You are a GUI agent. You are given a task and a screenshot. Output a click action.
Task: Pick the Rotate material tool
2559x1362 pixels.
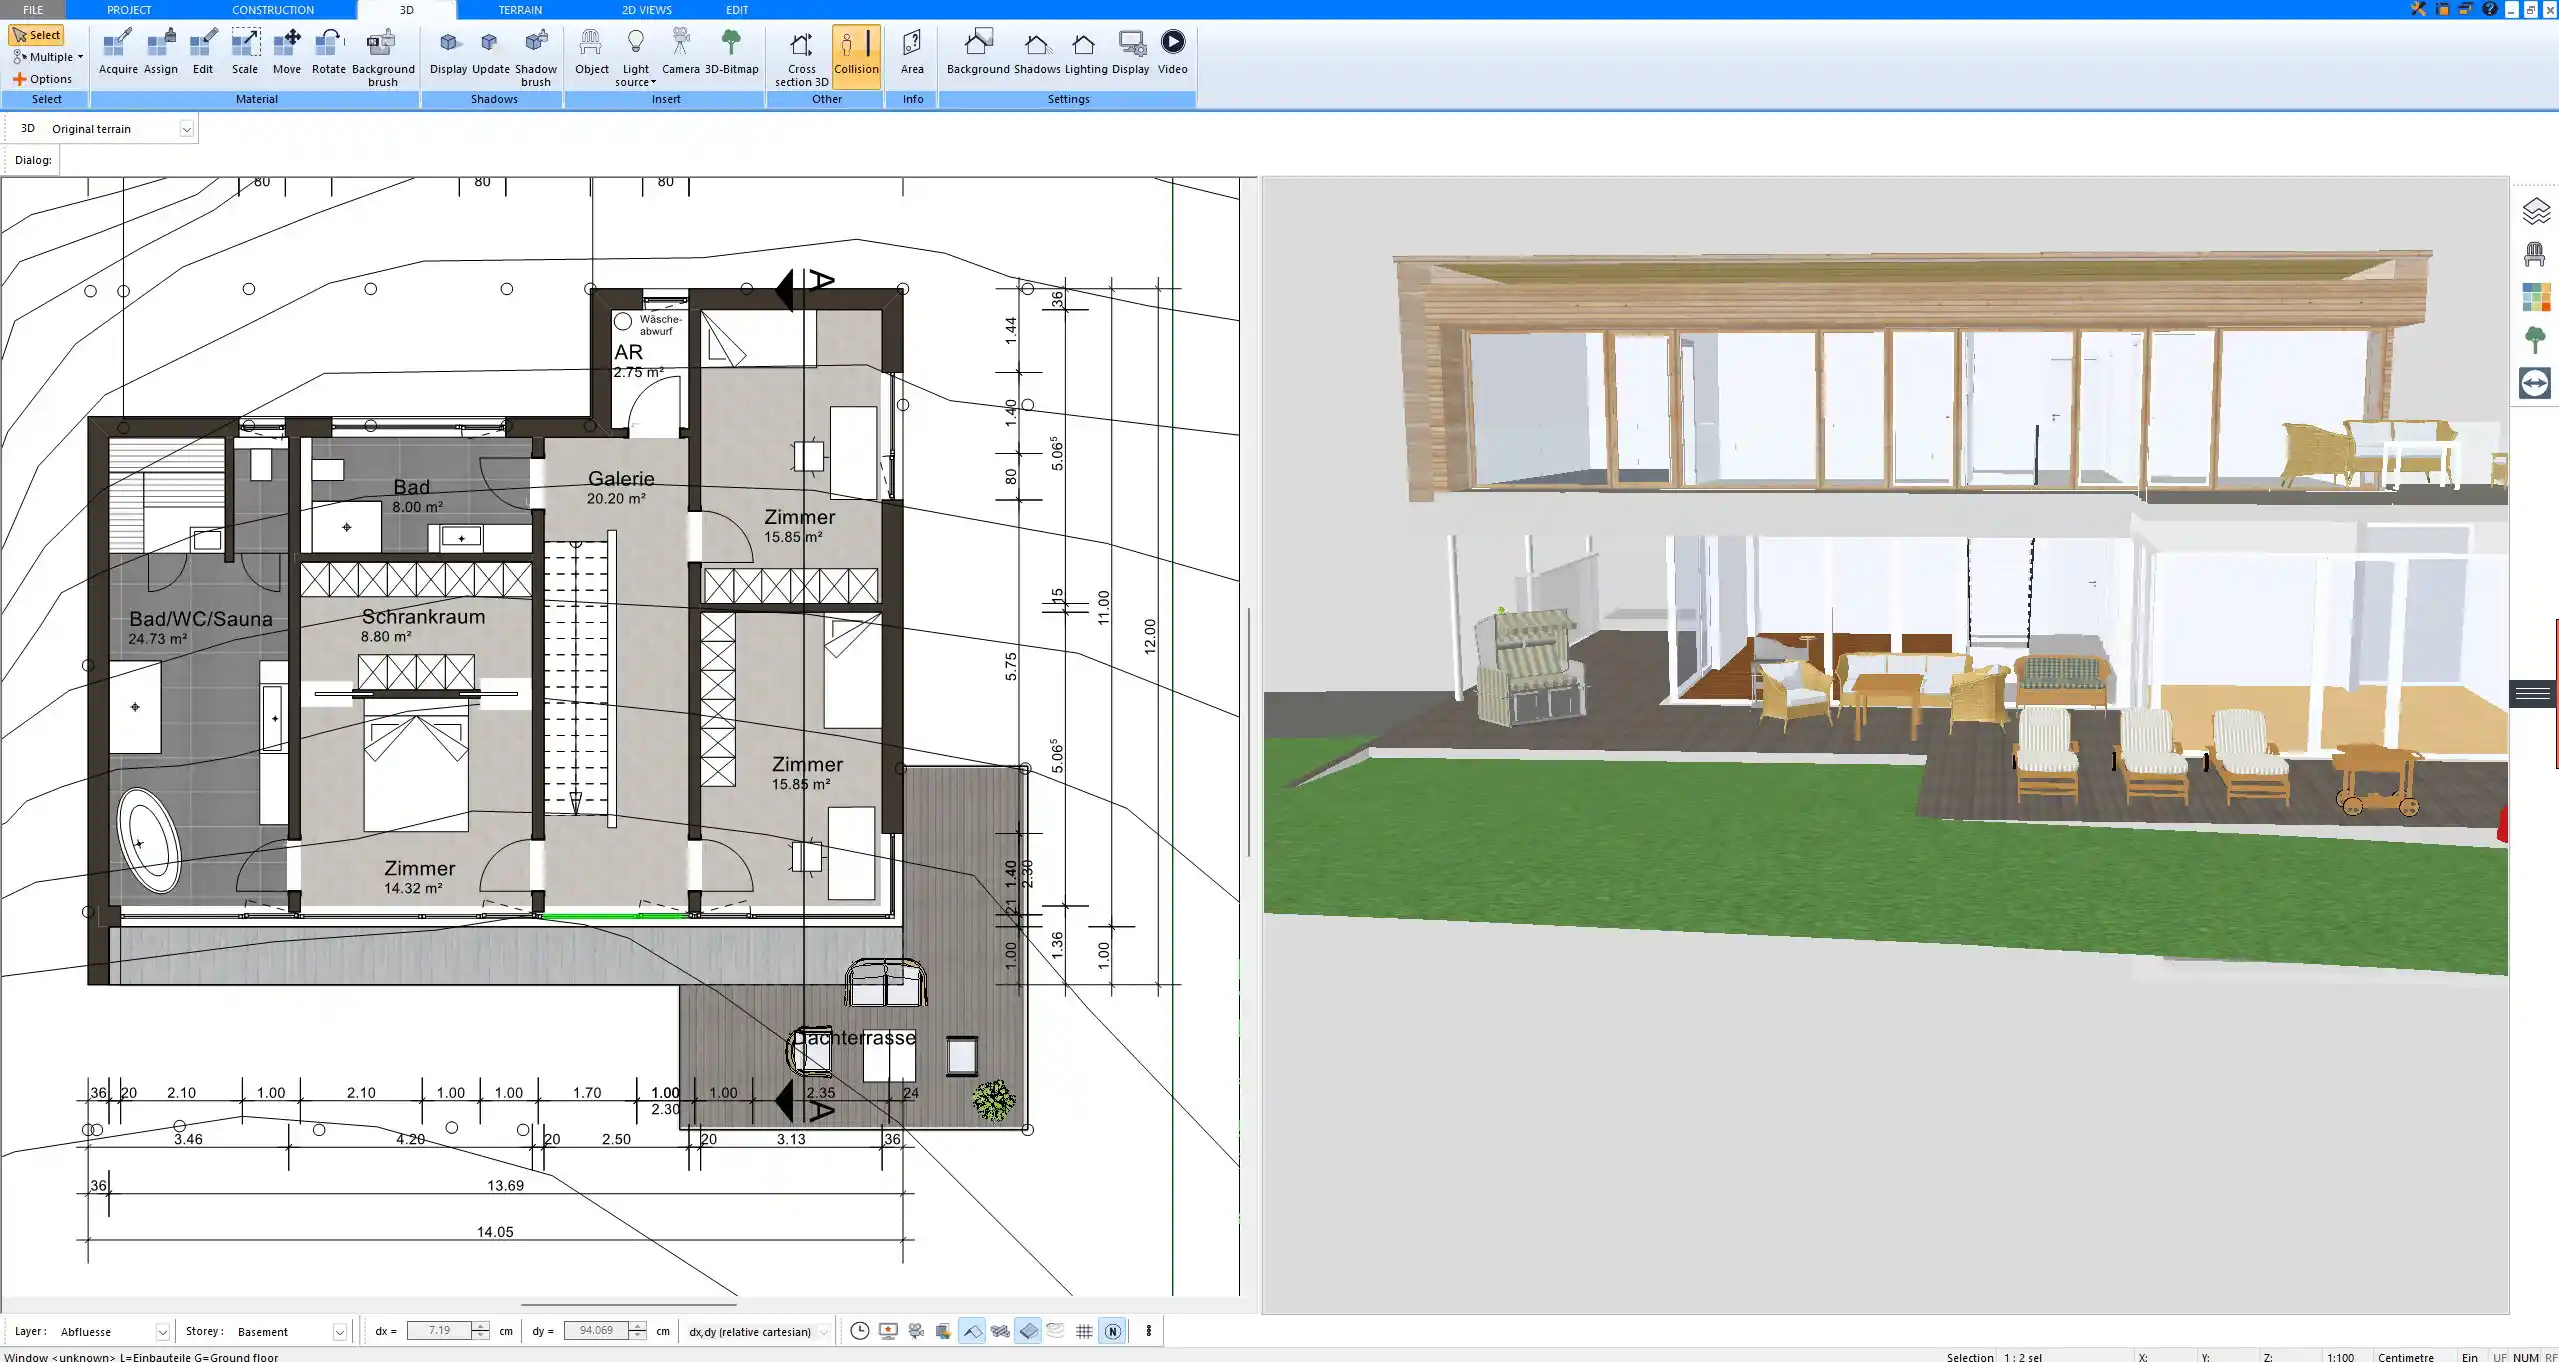coord(329,52)
